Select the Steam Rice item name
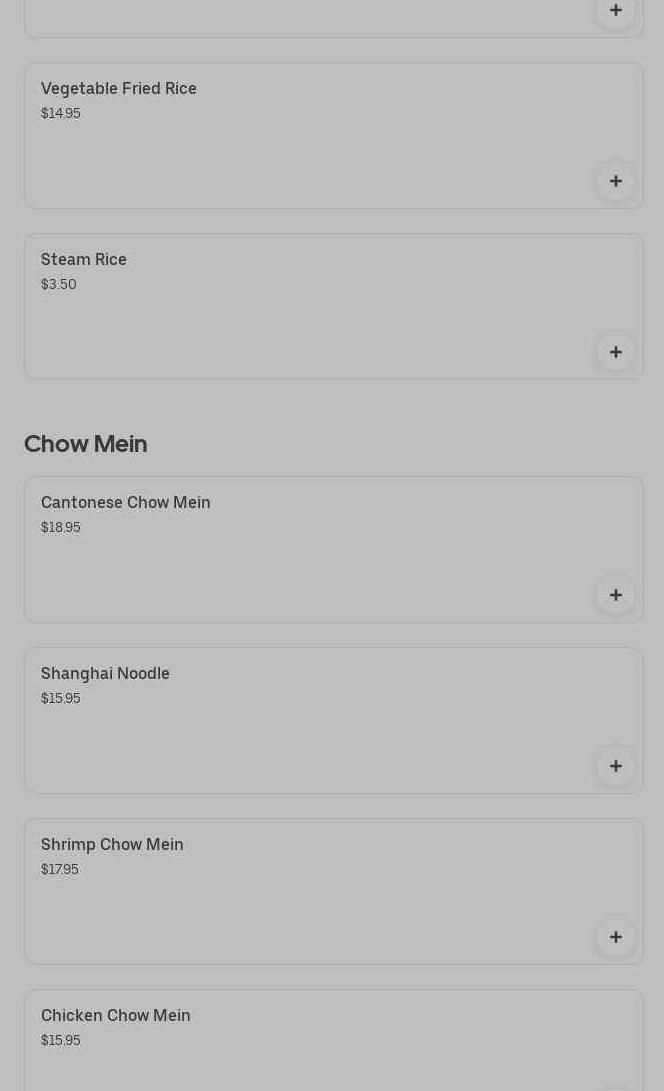 click(x=84, y=260)
